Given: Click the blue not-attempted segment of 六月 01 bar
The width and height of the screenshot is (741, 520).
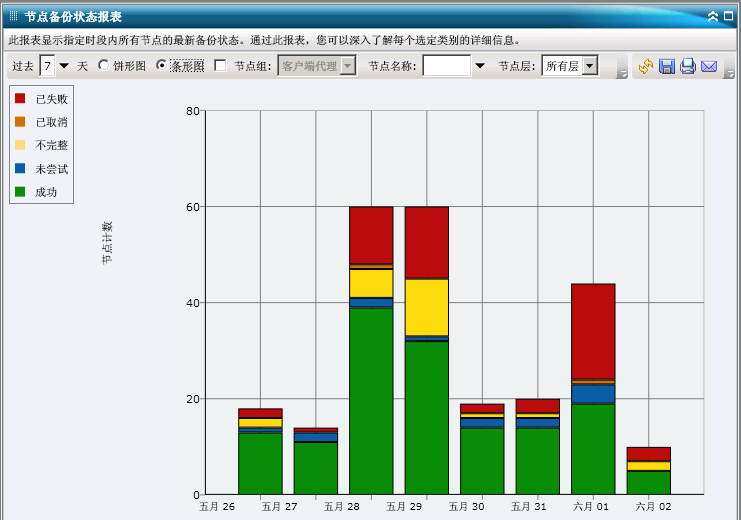Looking at the screenshot, I should click(593, 394).
